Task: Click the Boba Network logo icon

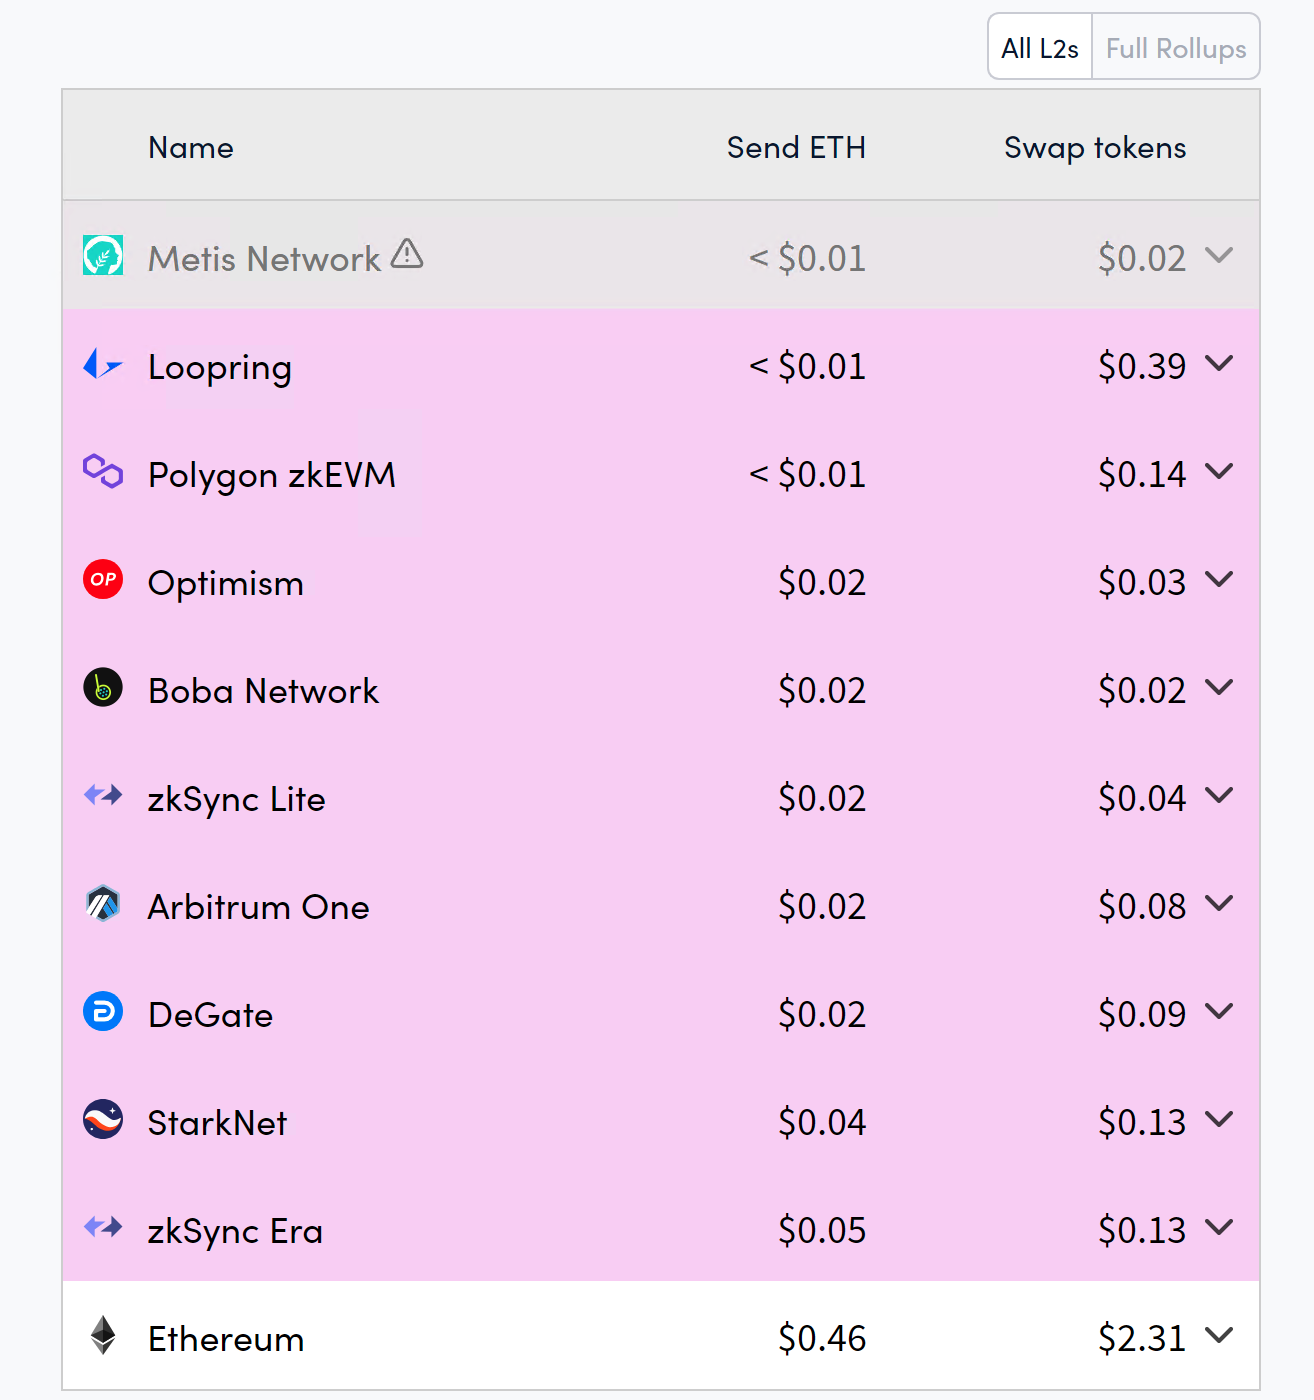Action: (x=103, y=688)
